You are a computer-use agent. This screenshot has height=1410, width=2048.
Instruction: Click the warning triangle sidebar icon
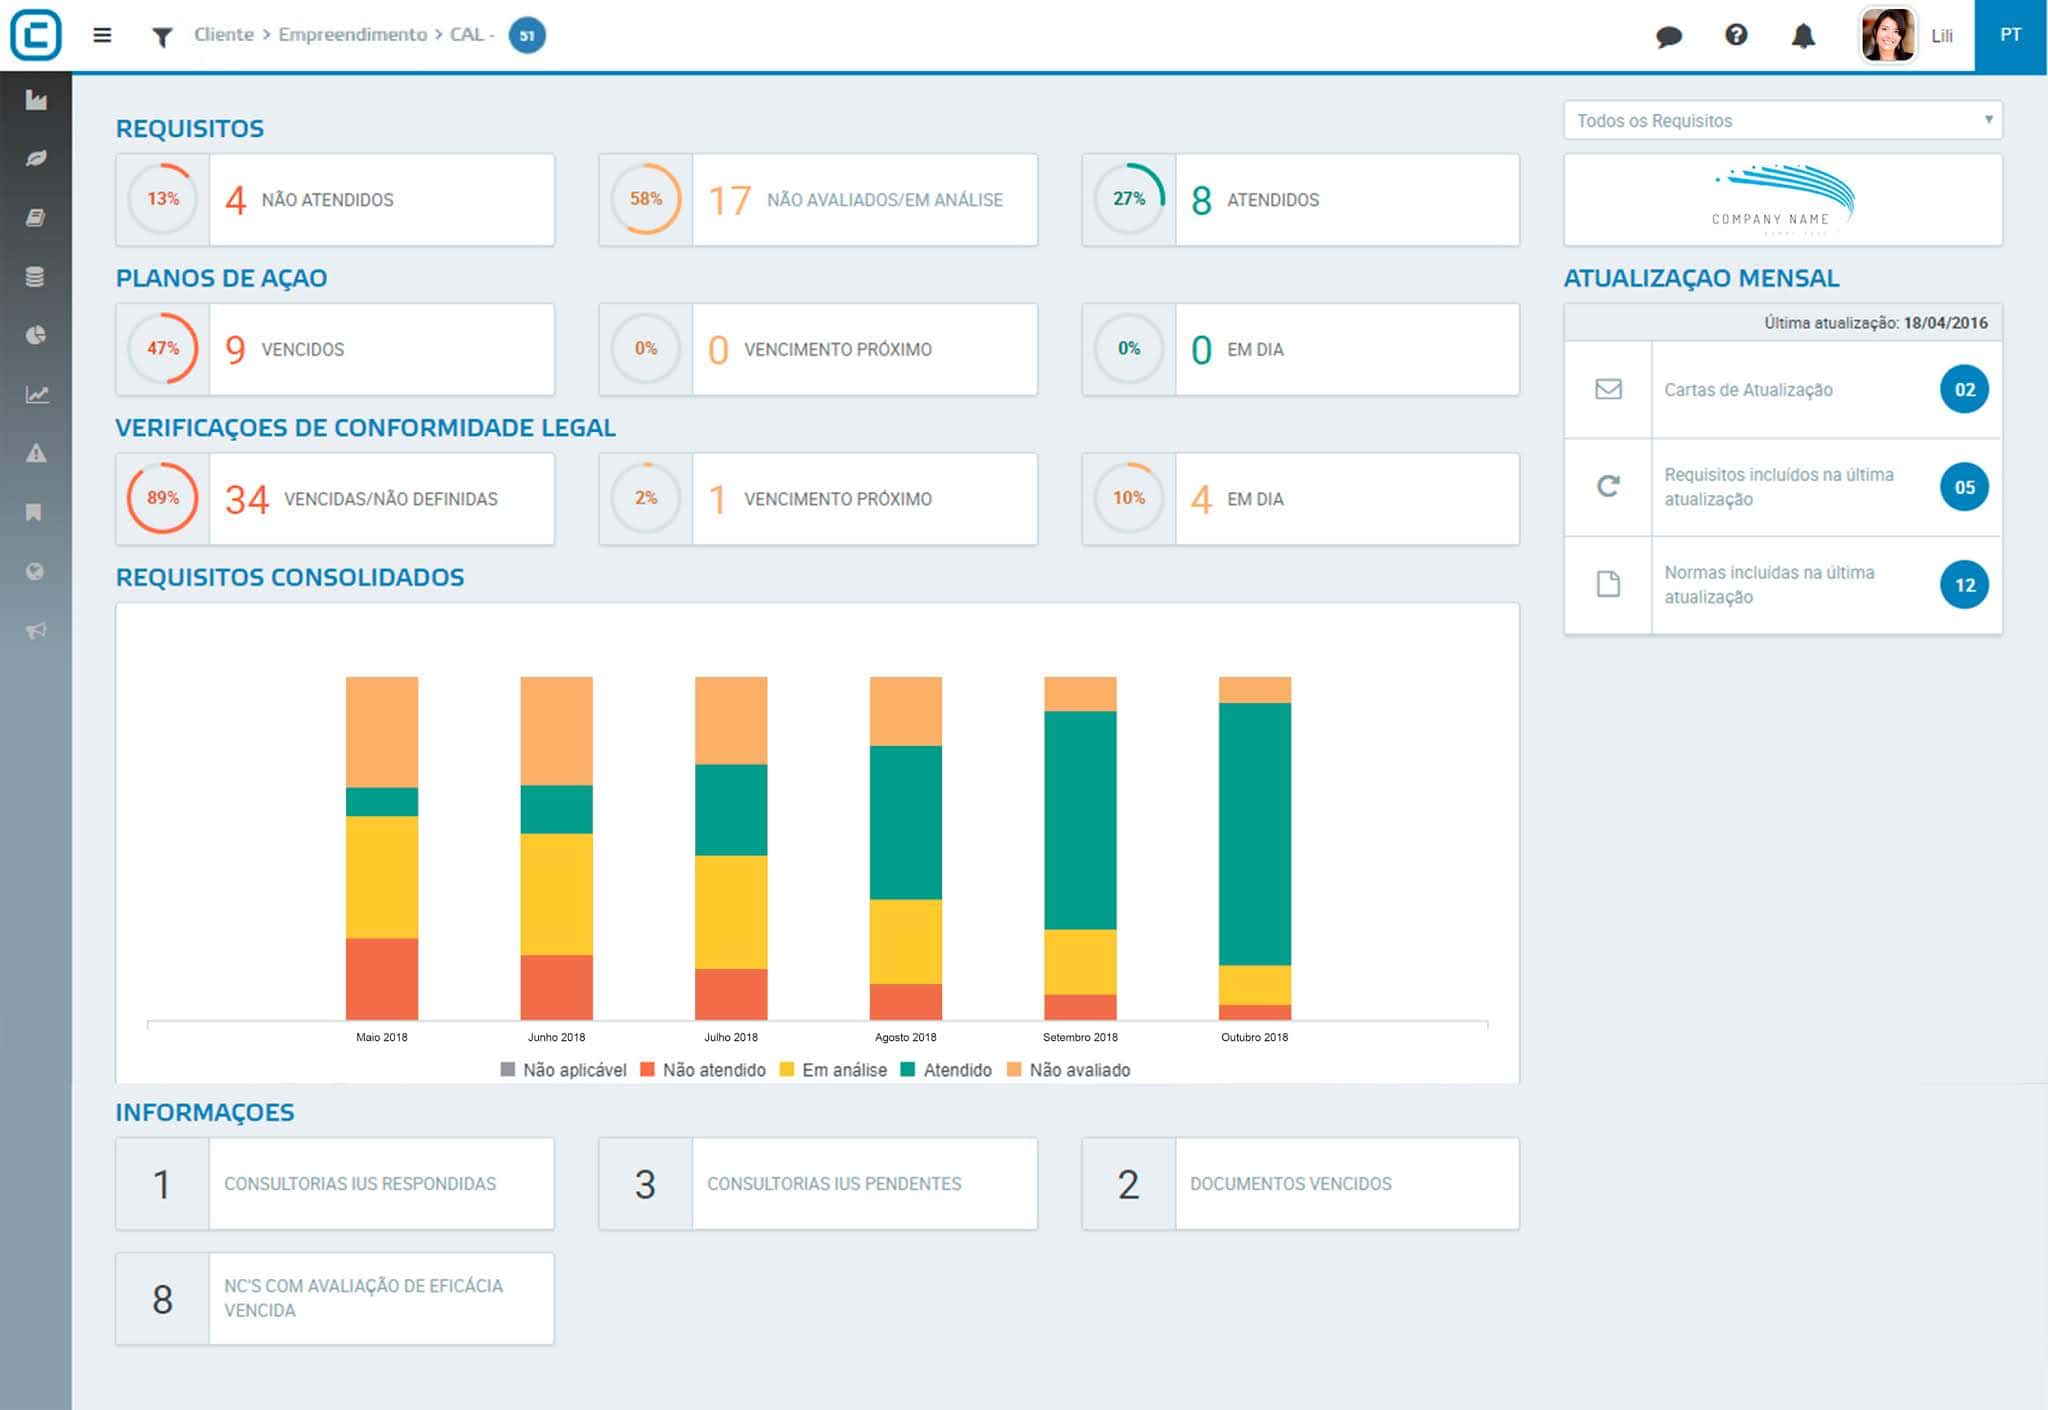pos(36,453)
